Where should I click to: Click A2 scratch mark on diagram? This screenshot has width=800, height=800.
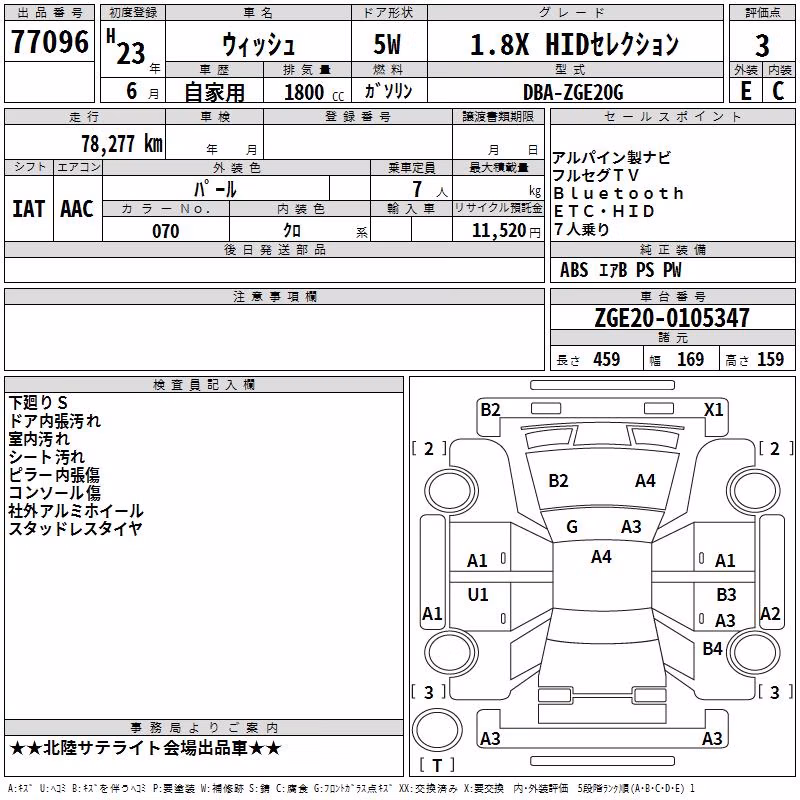coord(770,614)
